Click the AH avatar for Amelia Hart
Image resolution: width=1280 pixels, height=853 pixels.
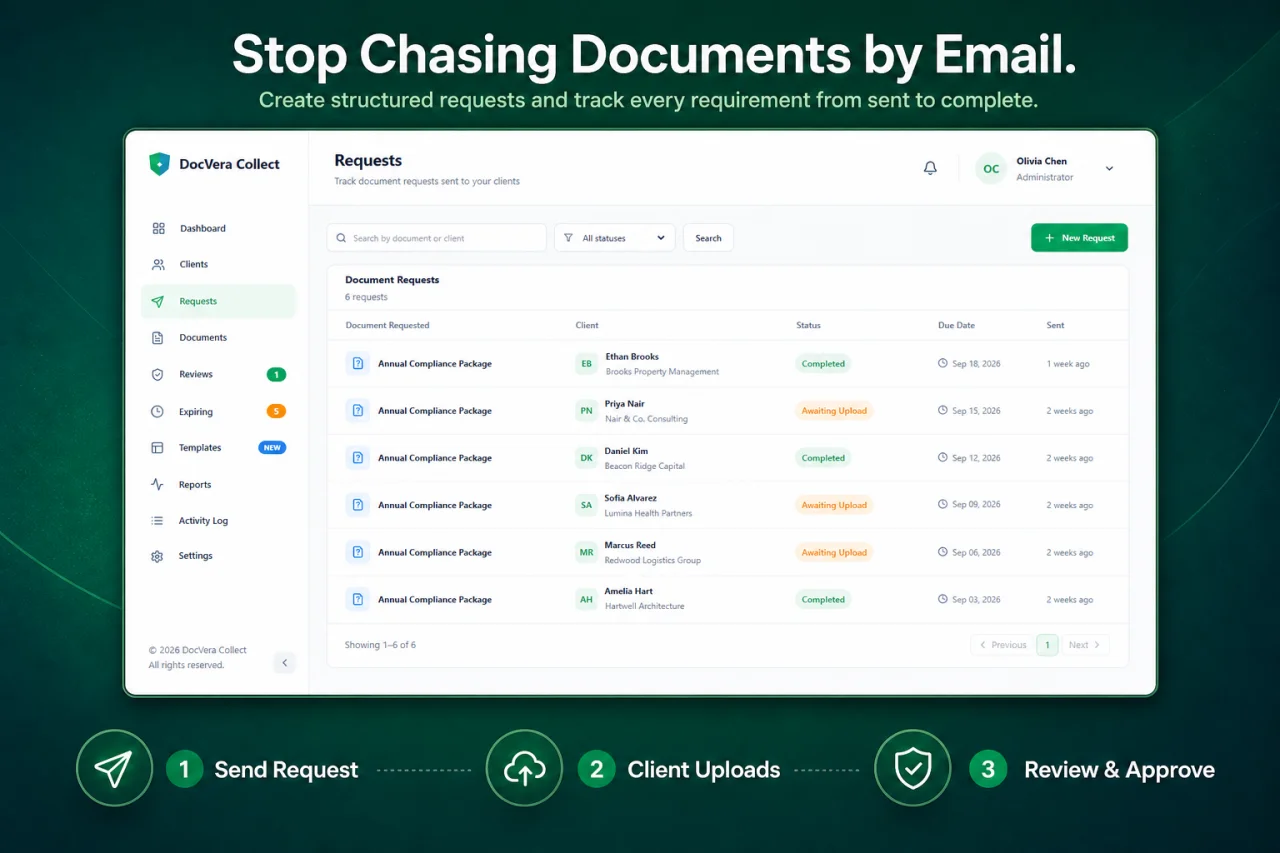click(586, 600)
